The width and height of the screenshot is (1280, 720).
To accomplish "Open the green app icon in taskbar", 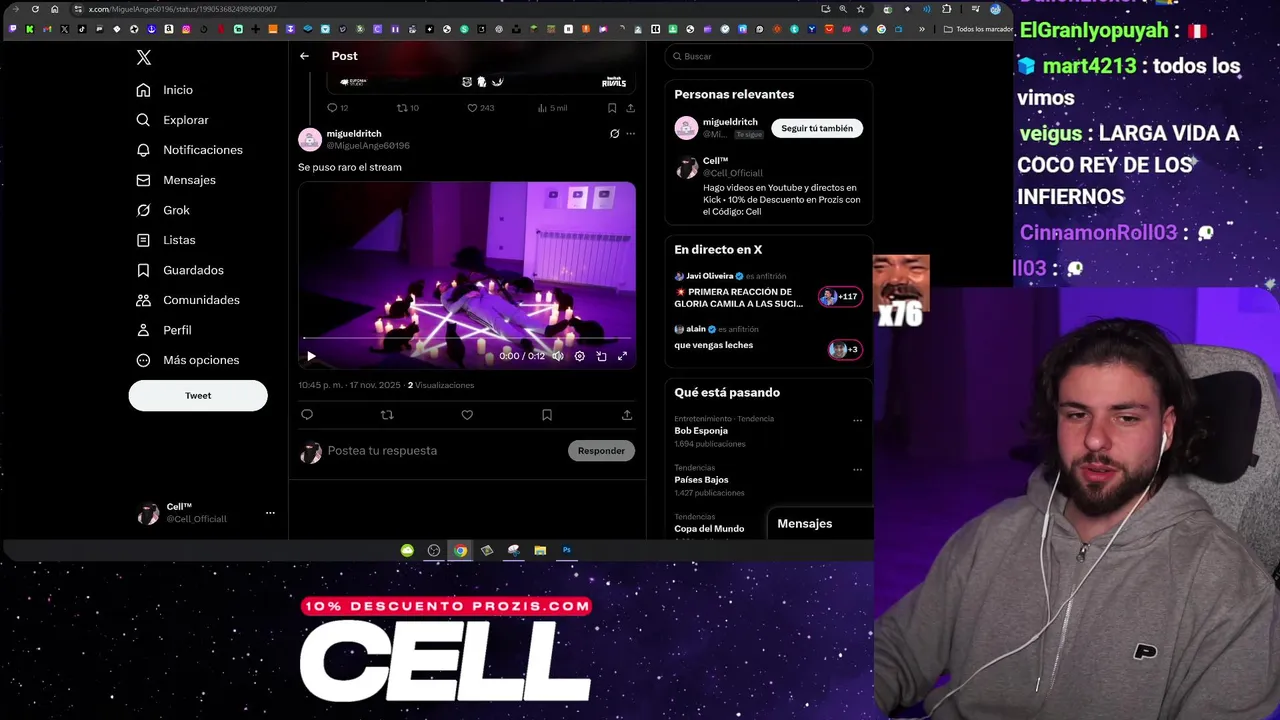I will tap(407, 550).
